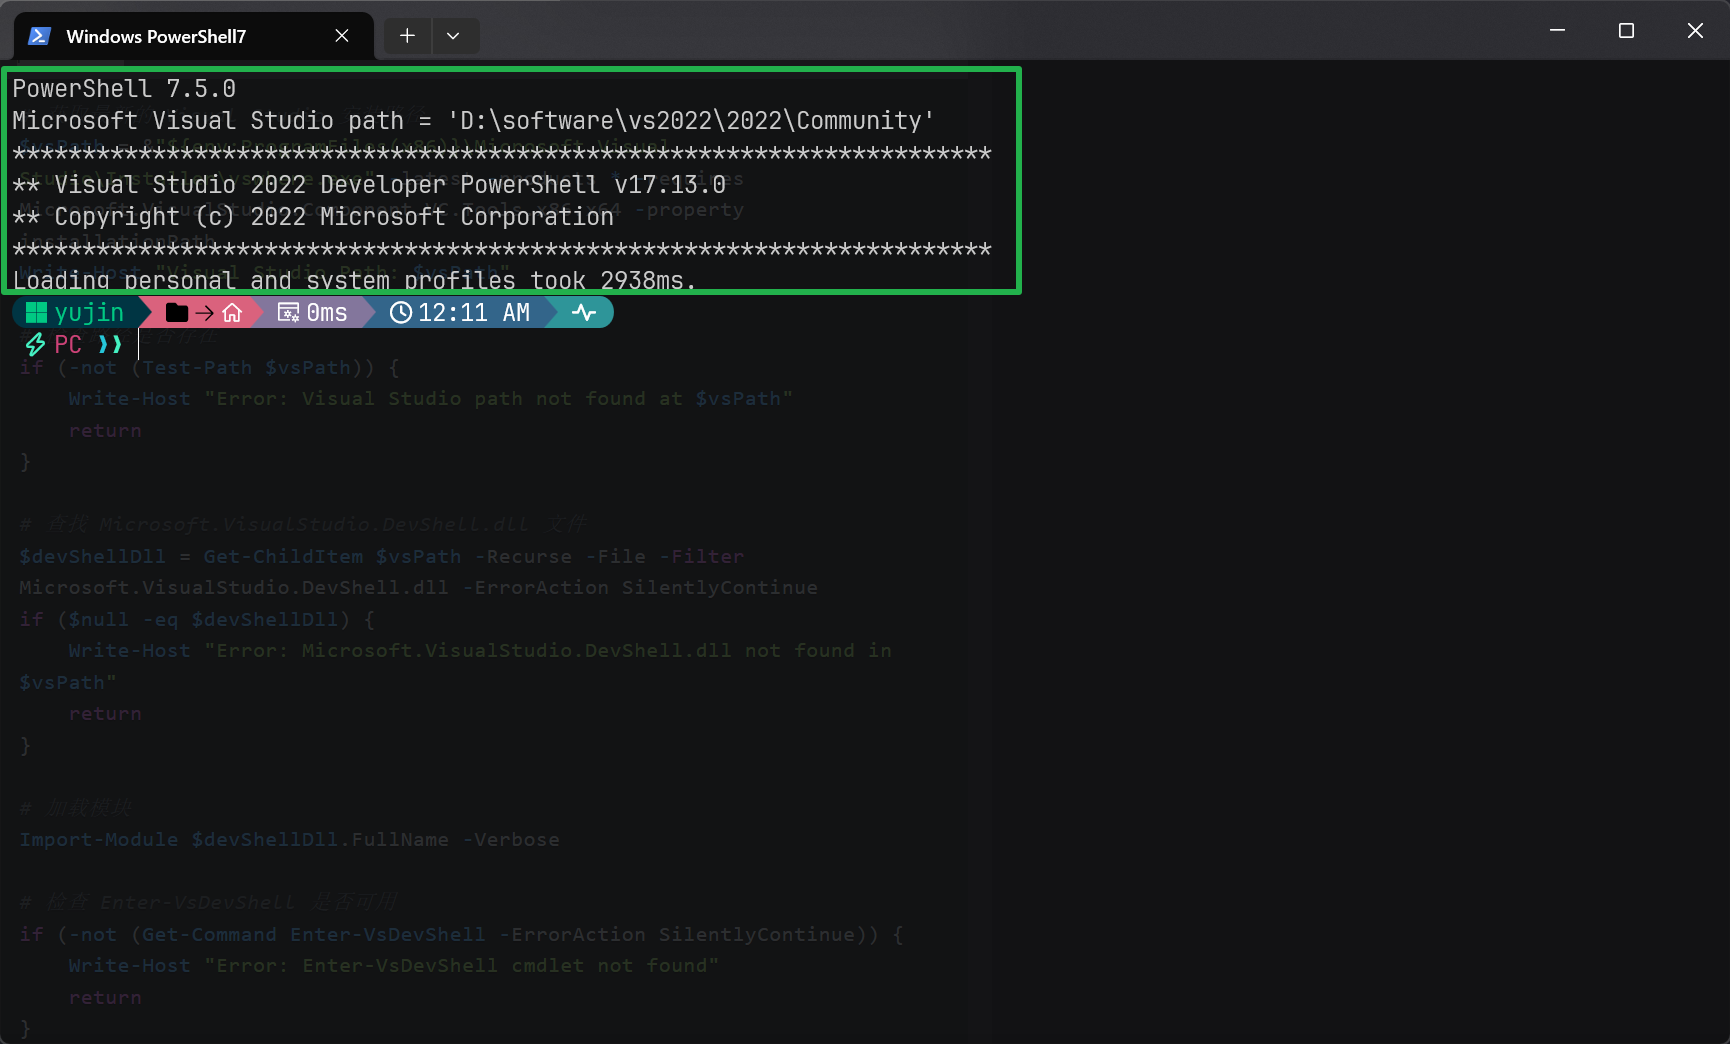Click the Windows logo in yujin prompt segment
The width and height of the screenshot is (1730, 1044).
point(37,313)
